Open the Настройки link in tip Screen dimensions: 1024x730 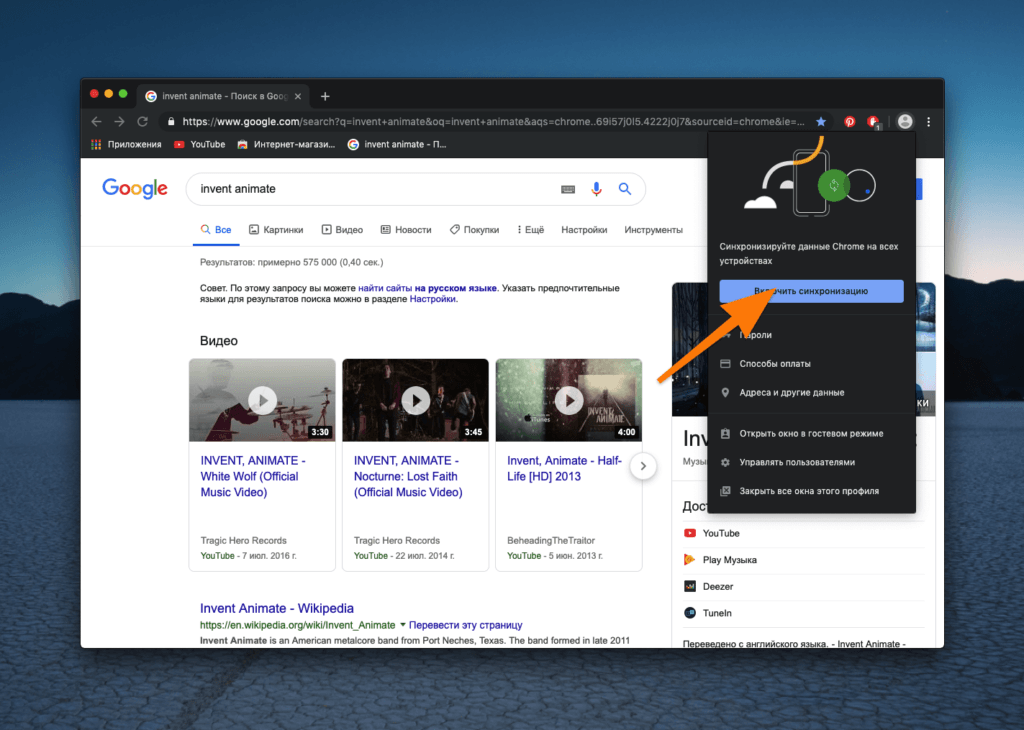(x=432, y=299)
